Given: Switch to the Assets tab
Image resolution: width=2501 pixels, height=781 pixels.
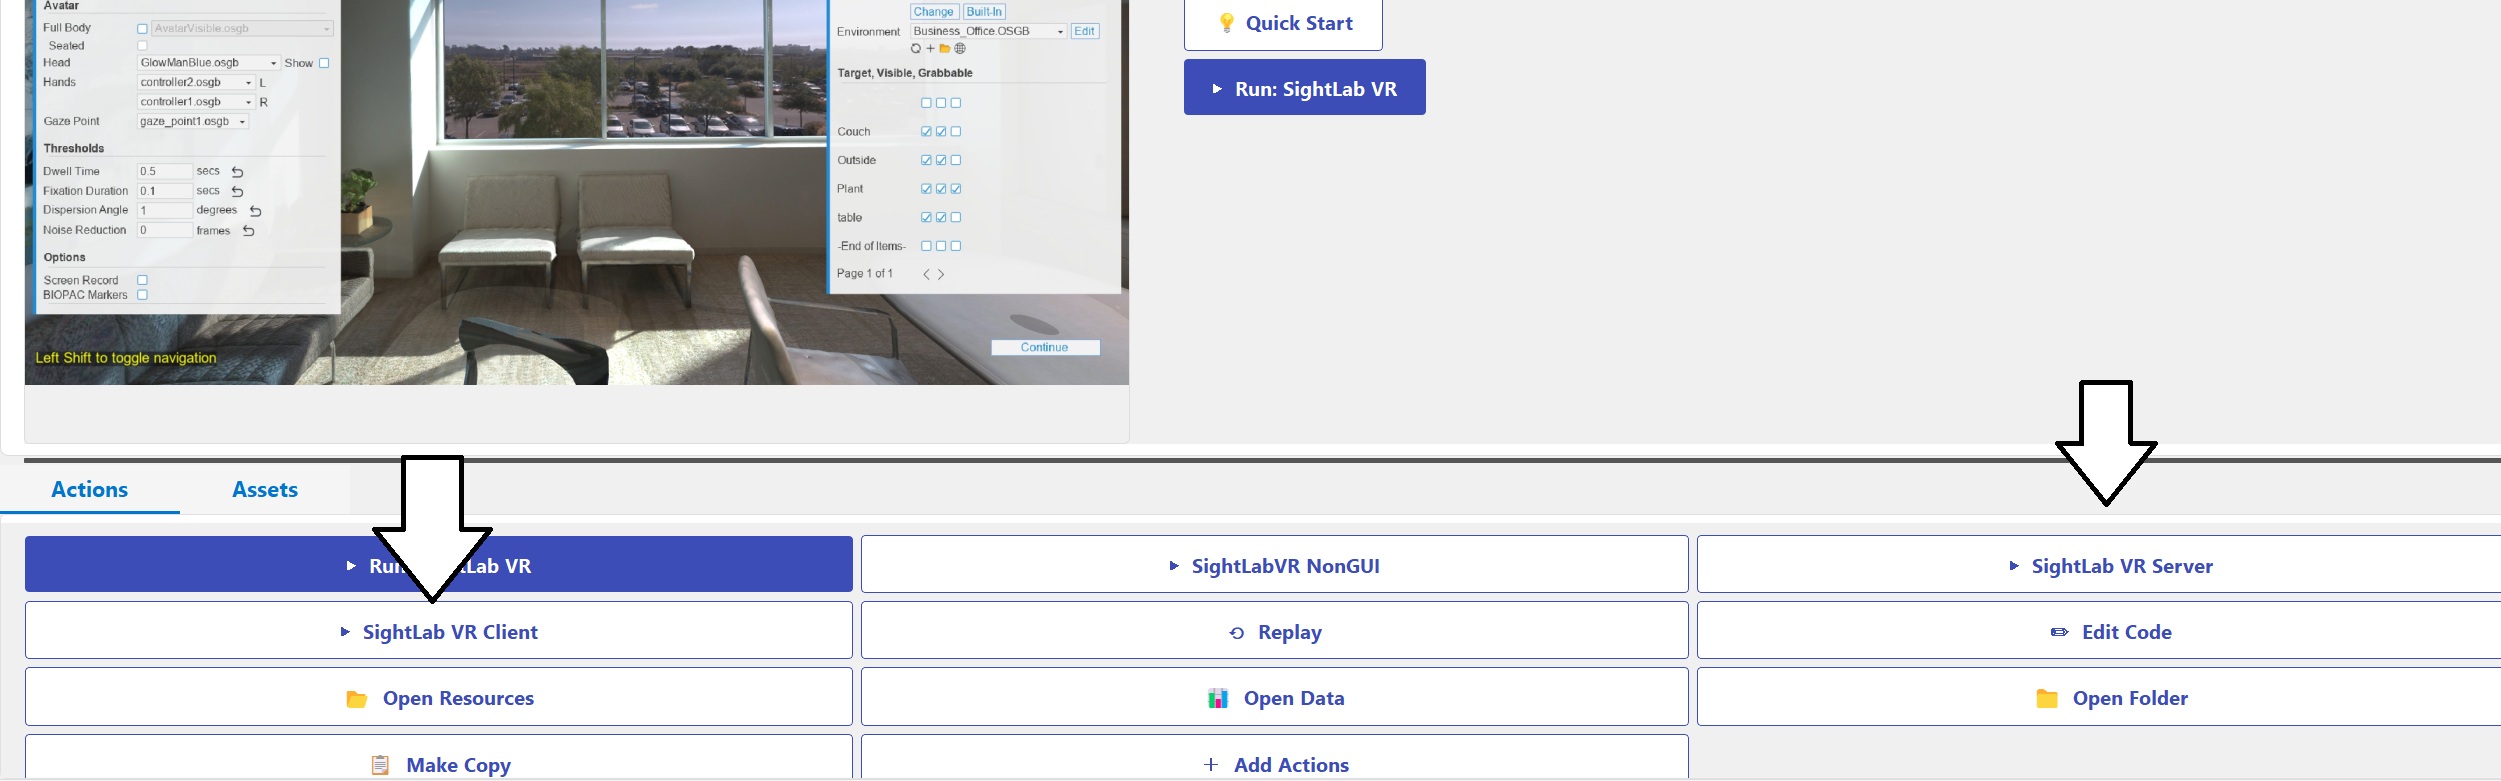Looking at the screenshot, I should tap(265, 490).
